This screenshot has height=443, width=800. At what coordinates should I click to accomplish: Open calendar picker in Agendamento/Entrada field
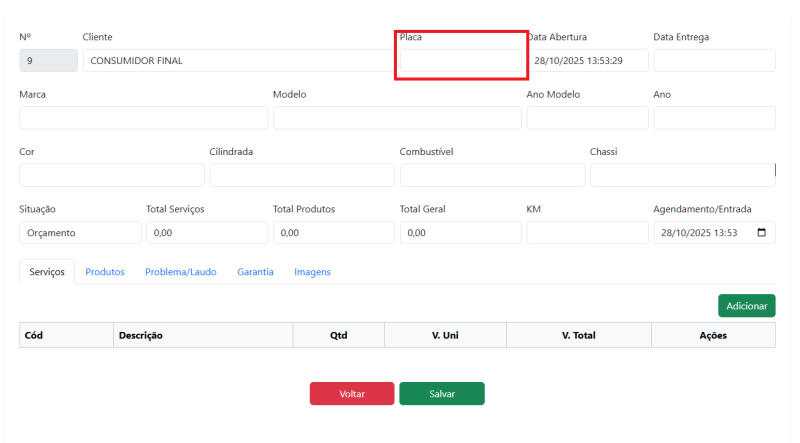[762, 233]
